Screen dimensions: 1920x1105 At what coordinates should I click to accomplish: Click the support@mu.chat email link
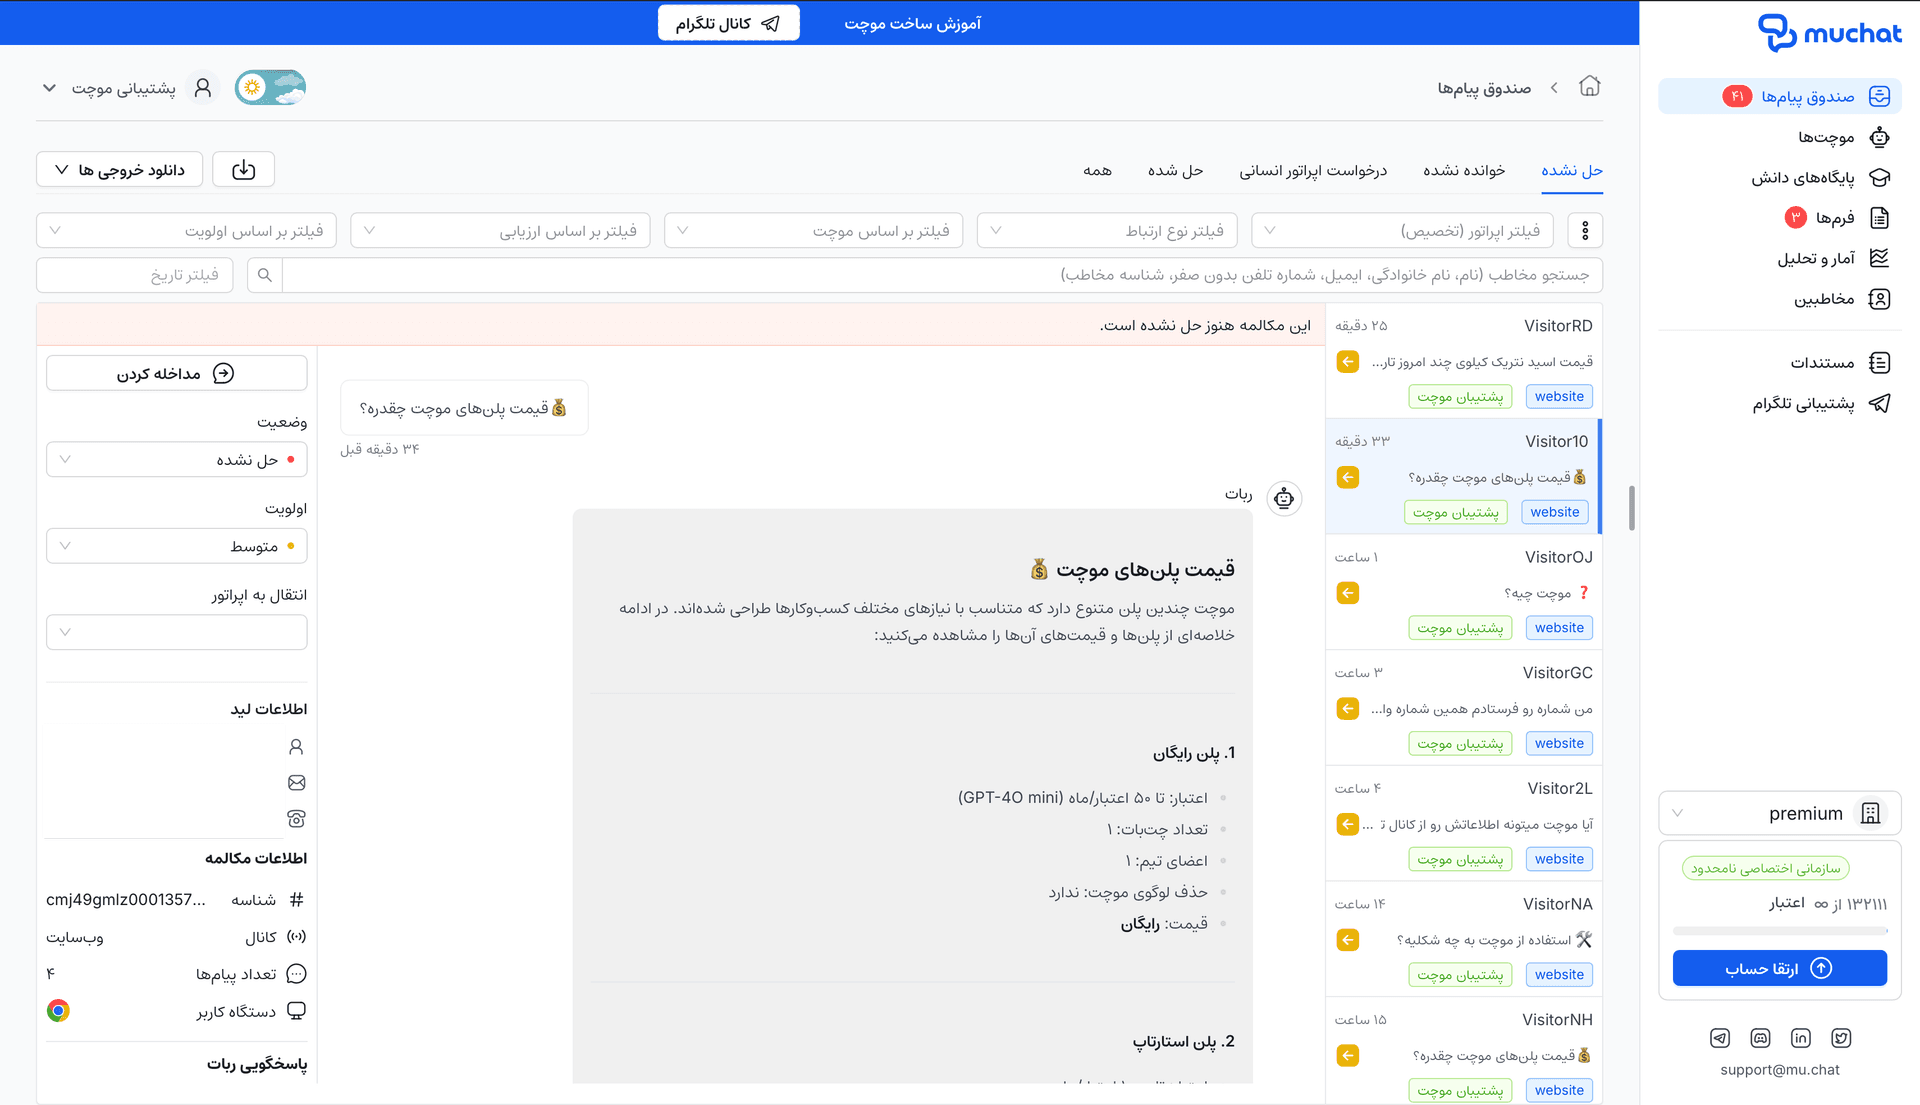click(1780, 1070)
